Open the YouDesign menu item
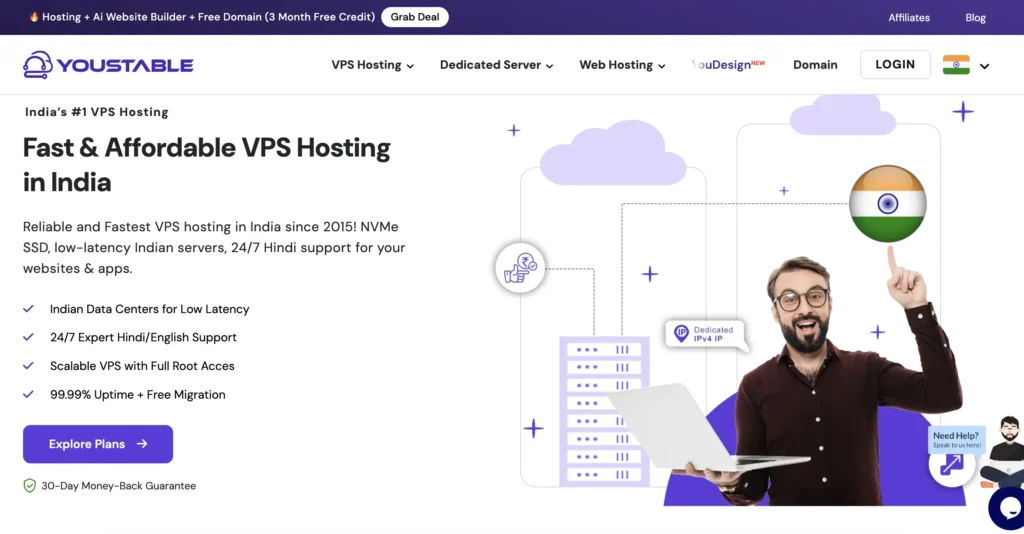This screenshot has height=534, width=1024. tap(728, 65)
